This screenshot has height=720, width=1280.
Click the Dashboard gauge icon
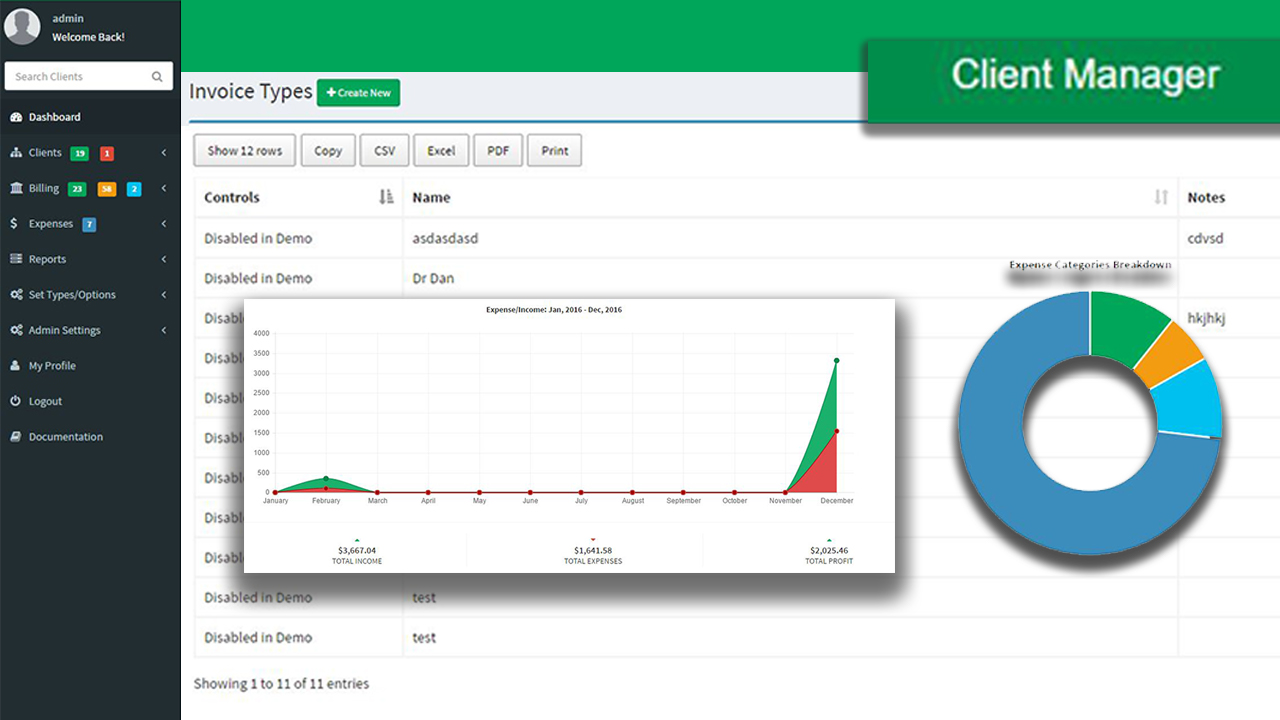coord(16,117)
